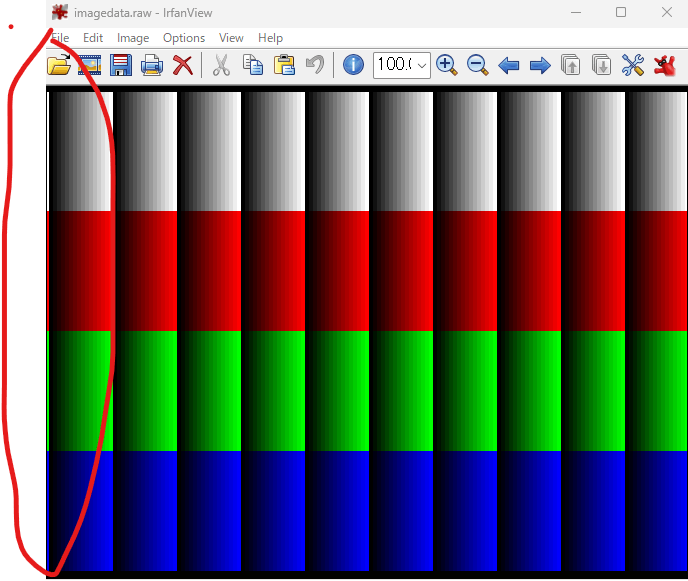This screenshot has height=581, width=688.
Task: Print the image using the printer icon
Action: (x=152, y=66)
